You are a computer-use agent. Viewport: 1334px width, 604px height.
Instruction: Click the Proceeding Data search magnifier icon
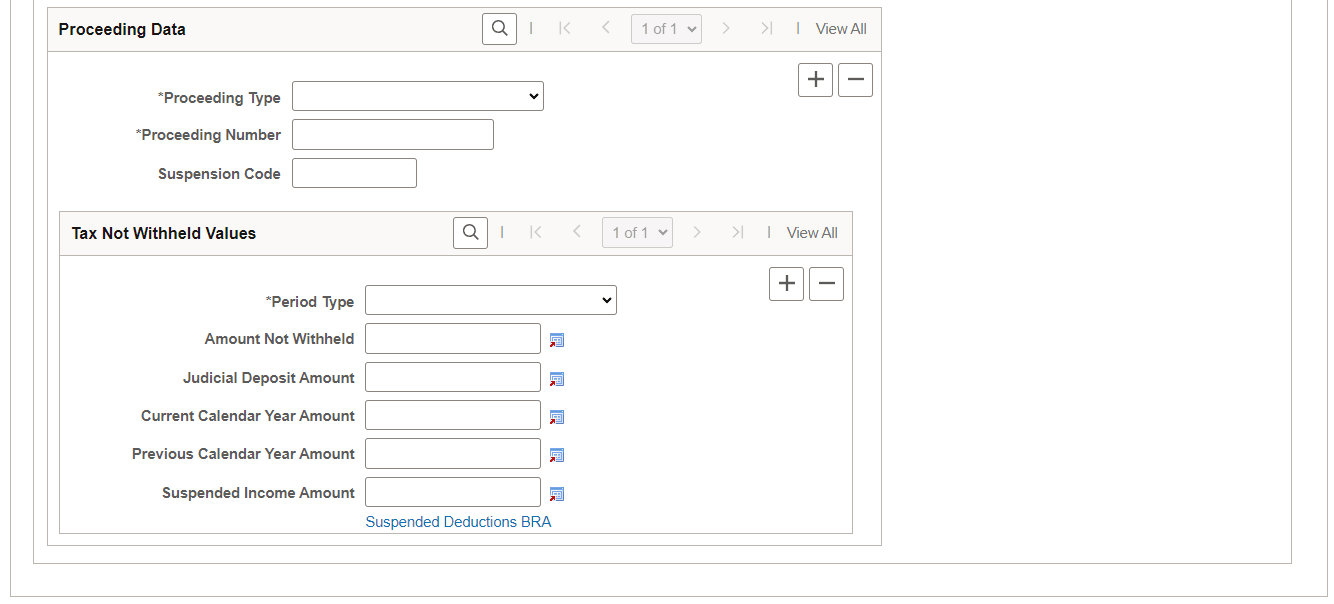[x=500, y=29]
